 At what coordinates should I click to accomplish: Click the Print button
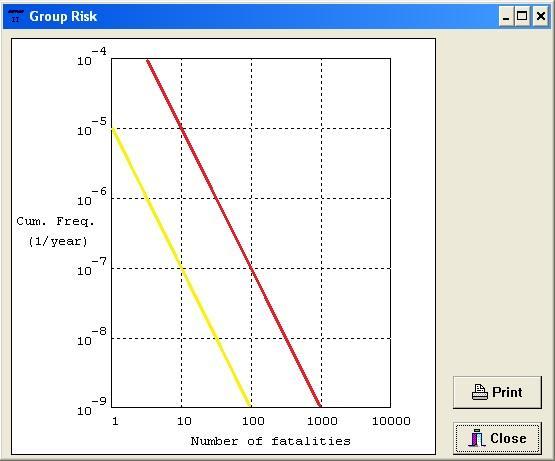click(x=497, y=392)
